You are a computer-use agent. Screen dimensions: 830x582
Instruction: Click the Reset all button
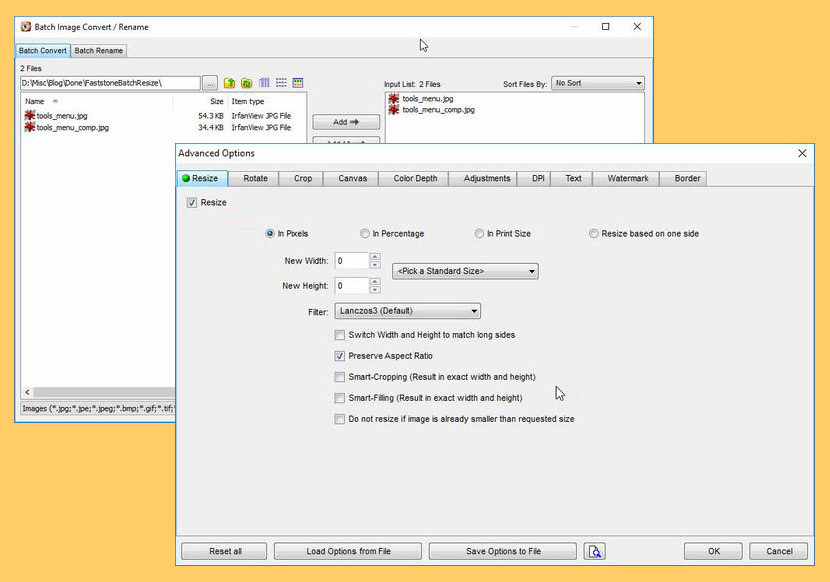[x=224, y=551]
